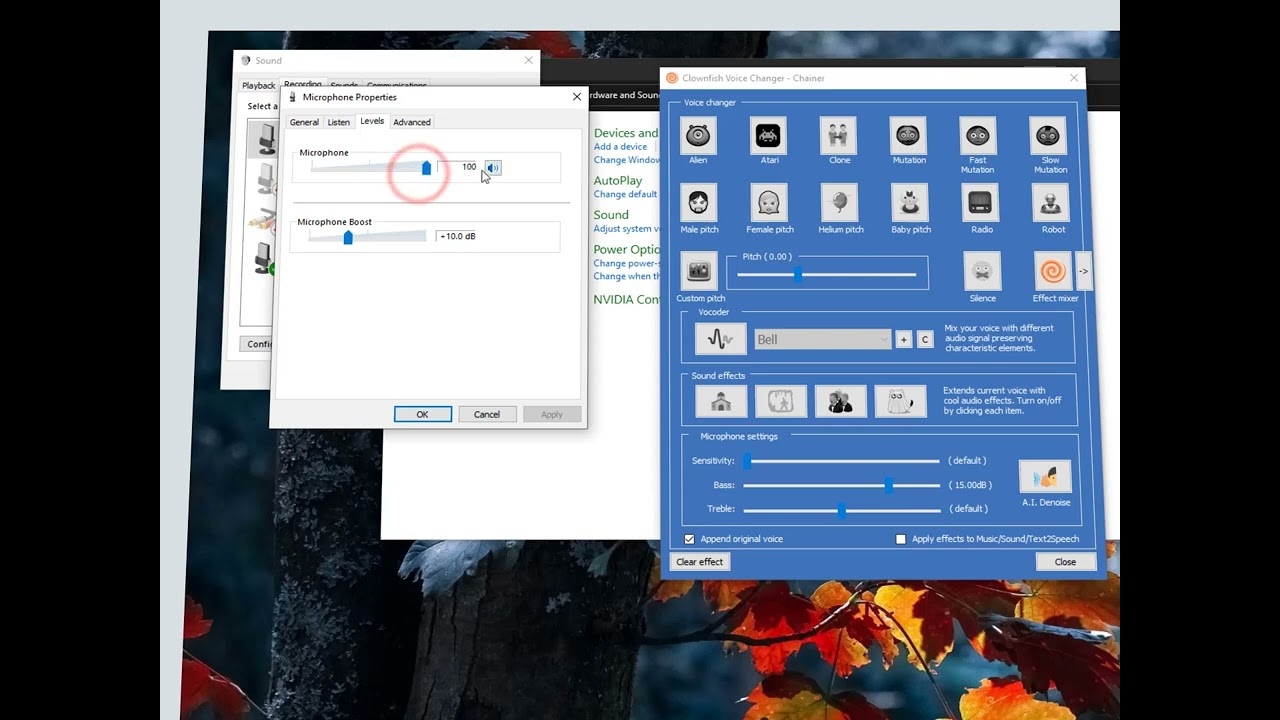Select the Atari voice effect
The width and height of the screenshot is (1280, 720).
[768, 135]
